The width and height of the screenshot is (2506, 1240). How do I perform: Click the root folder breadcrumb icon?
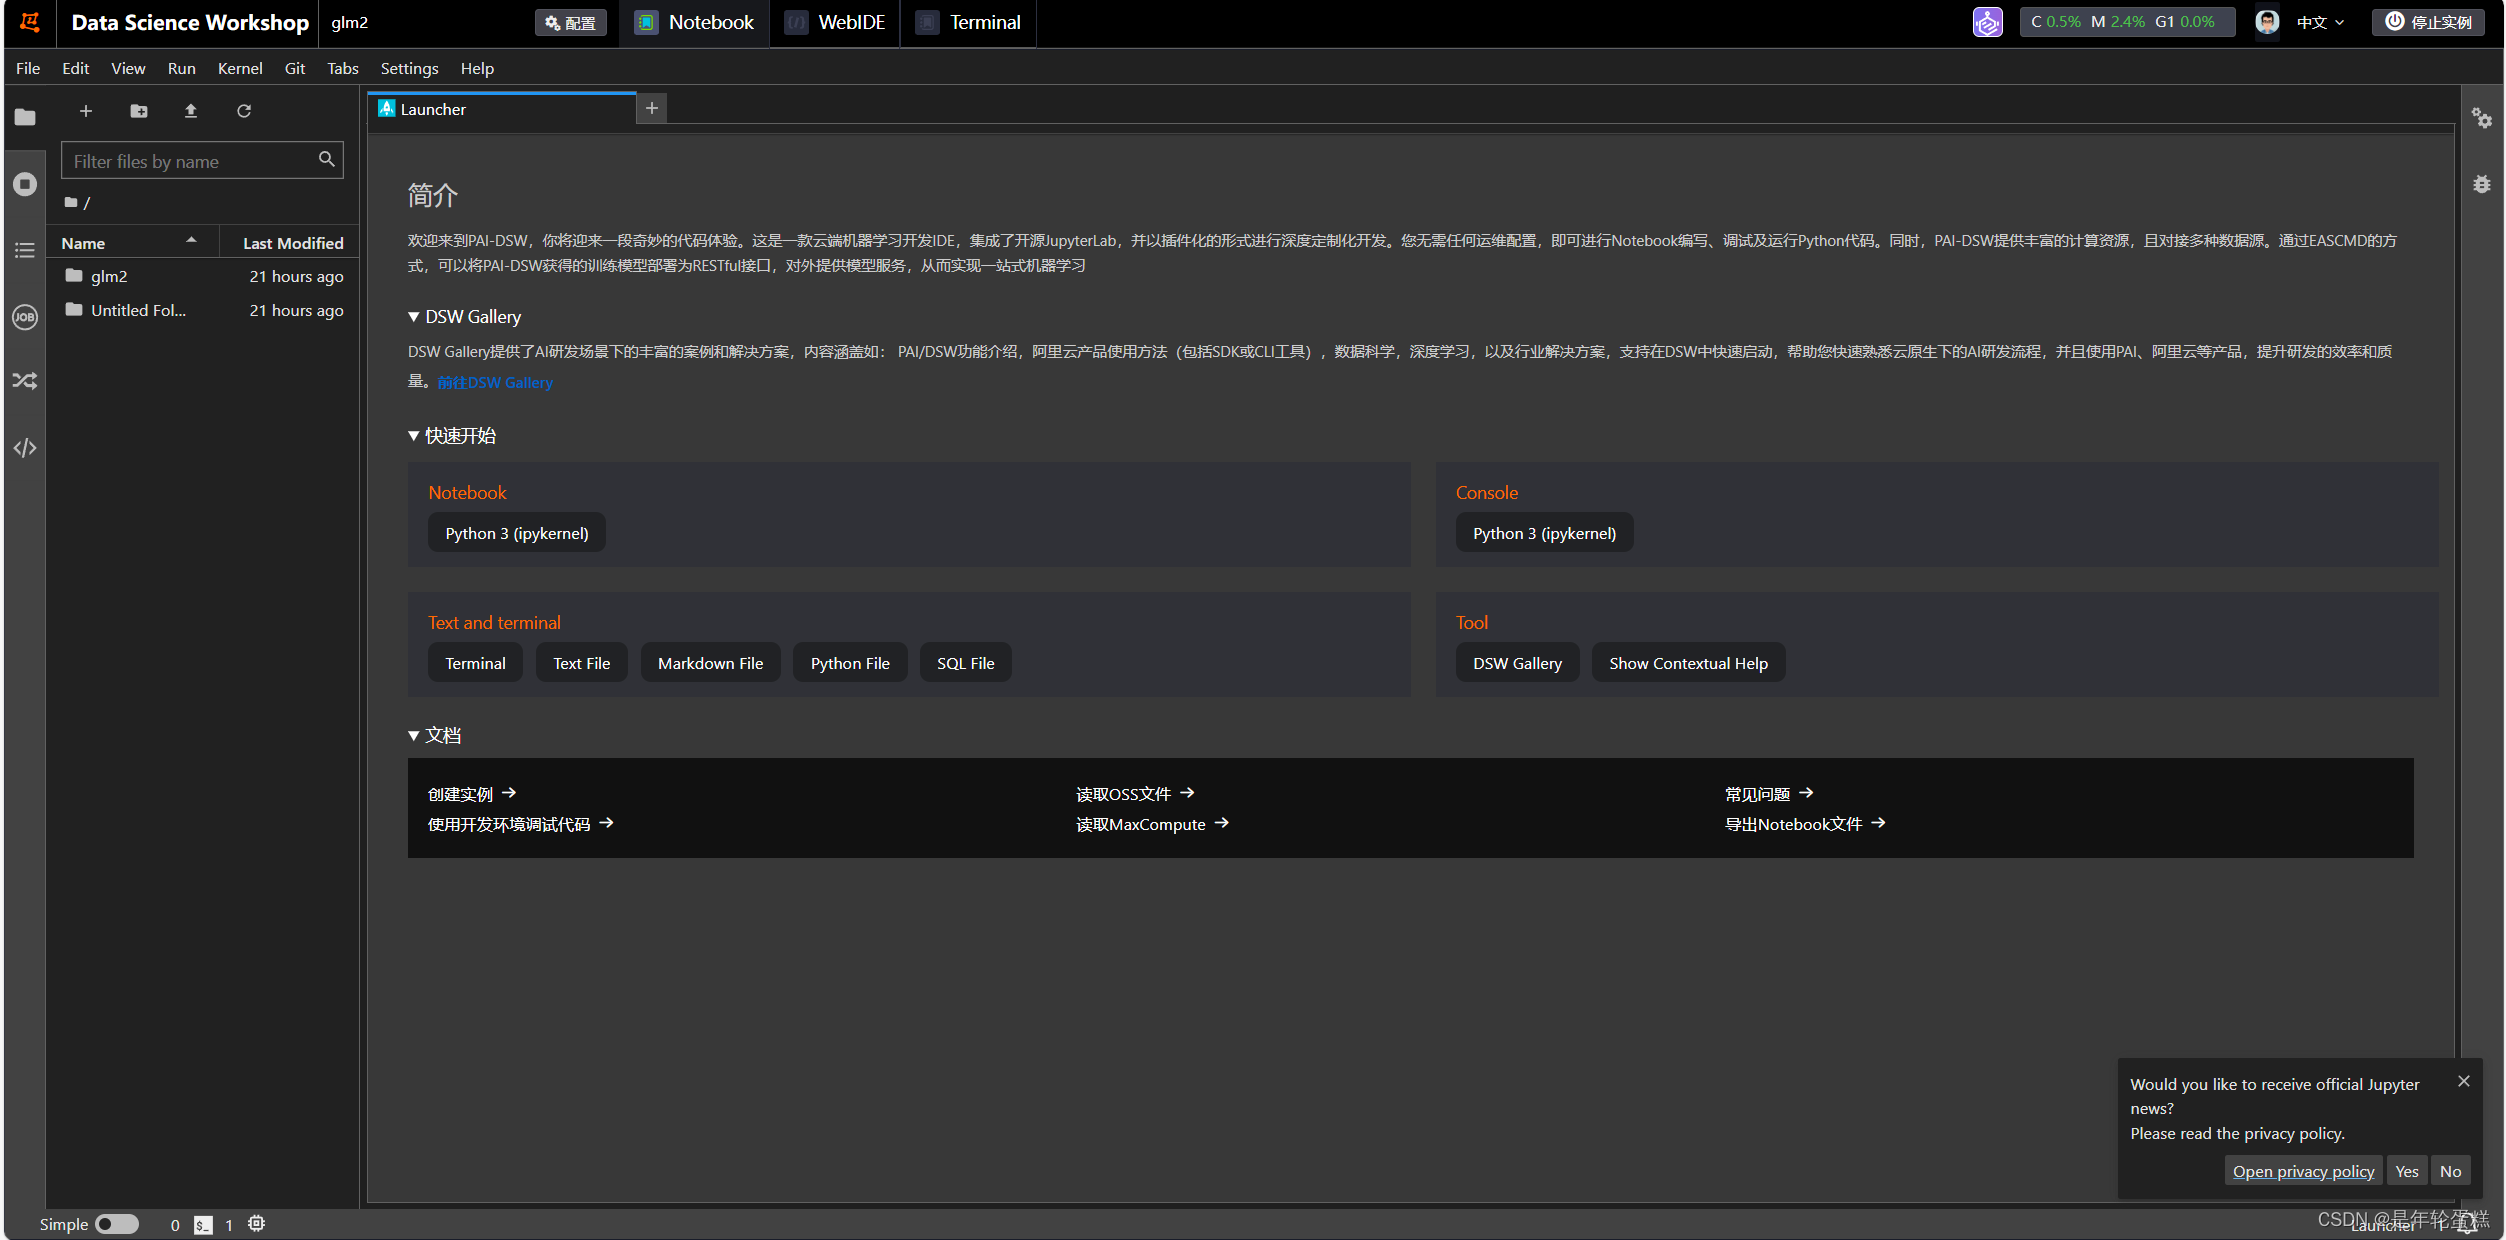71,202
